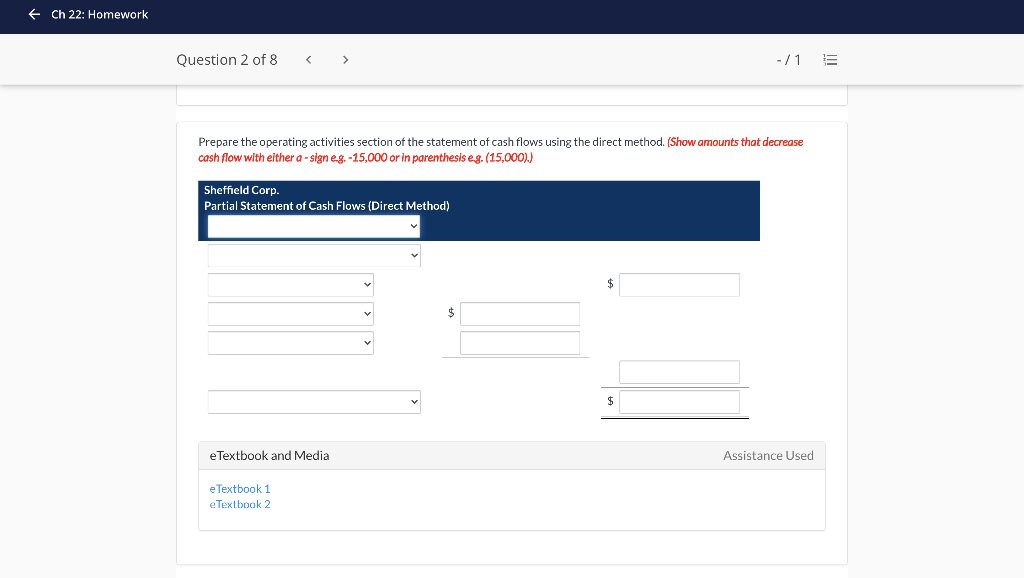The height and width of the screenshot is (578, 1024).
Task: Advance to the next question with the right chevron
Action: point(345,59)
